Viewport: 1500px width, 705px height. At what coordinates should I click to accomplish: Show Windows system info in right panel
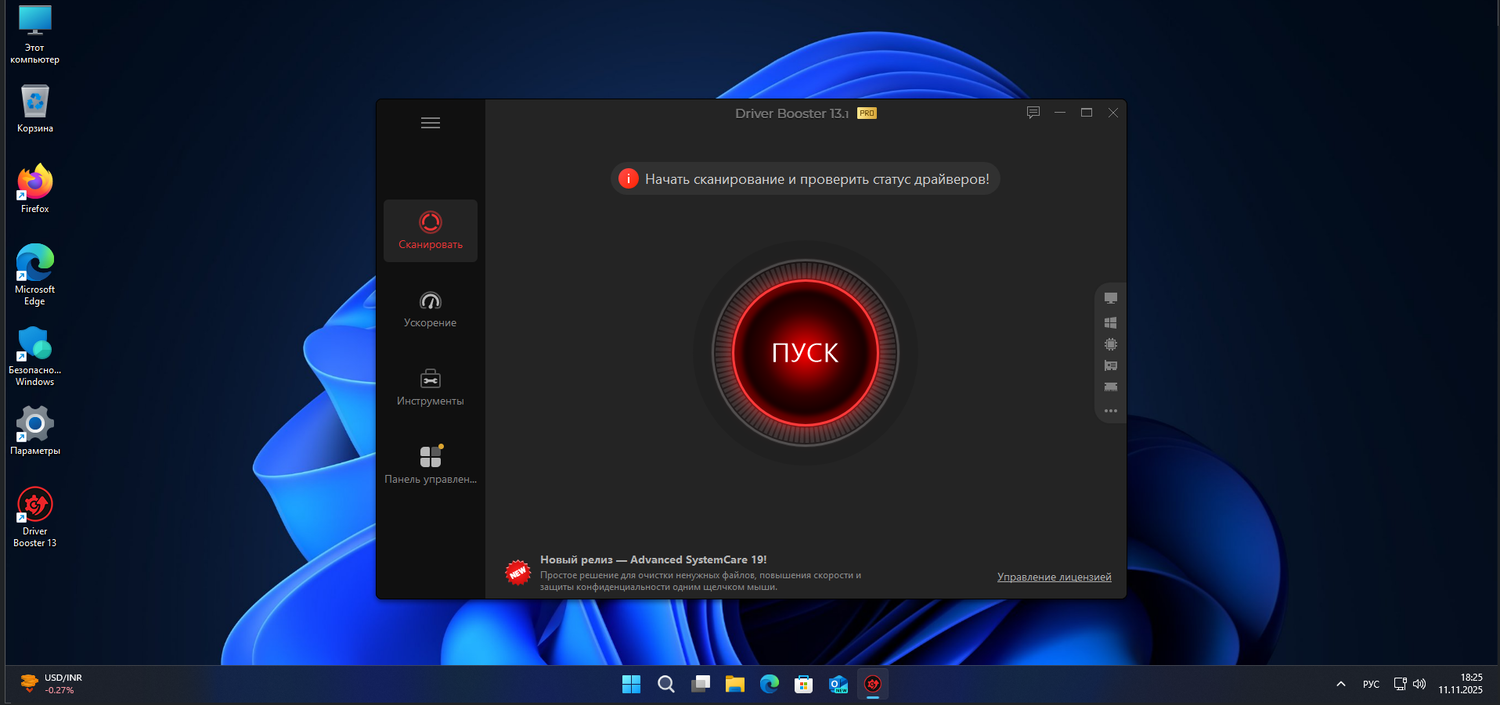pos(1110,323)
